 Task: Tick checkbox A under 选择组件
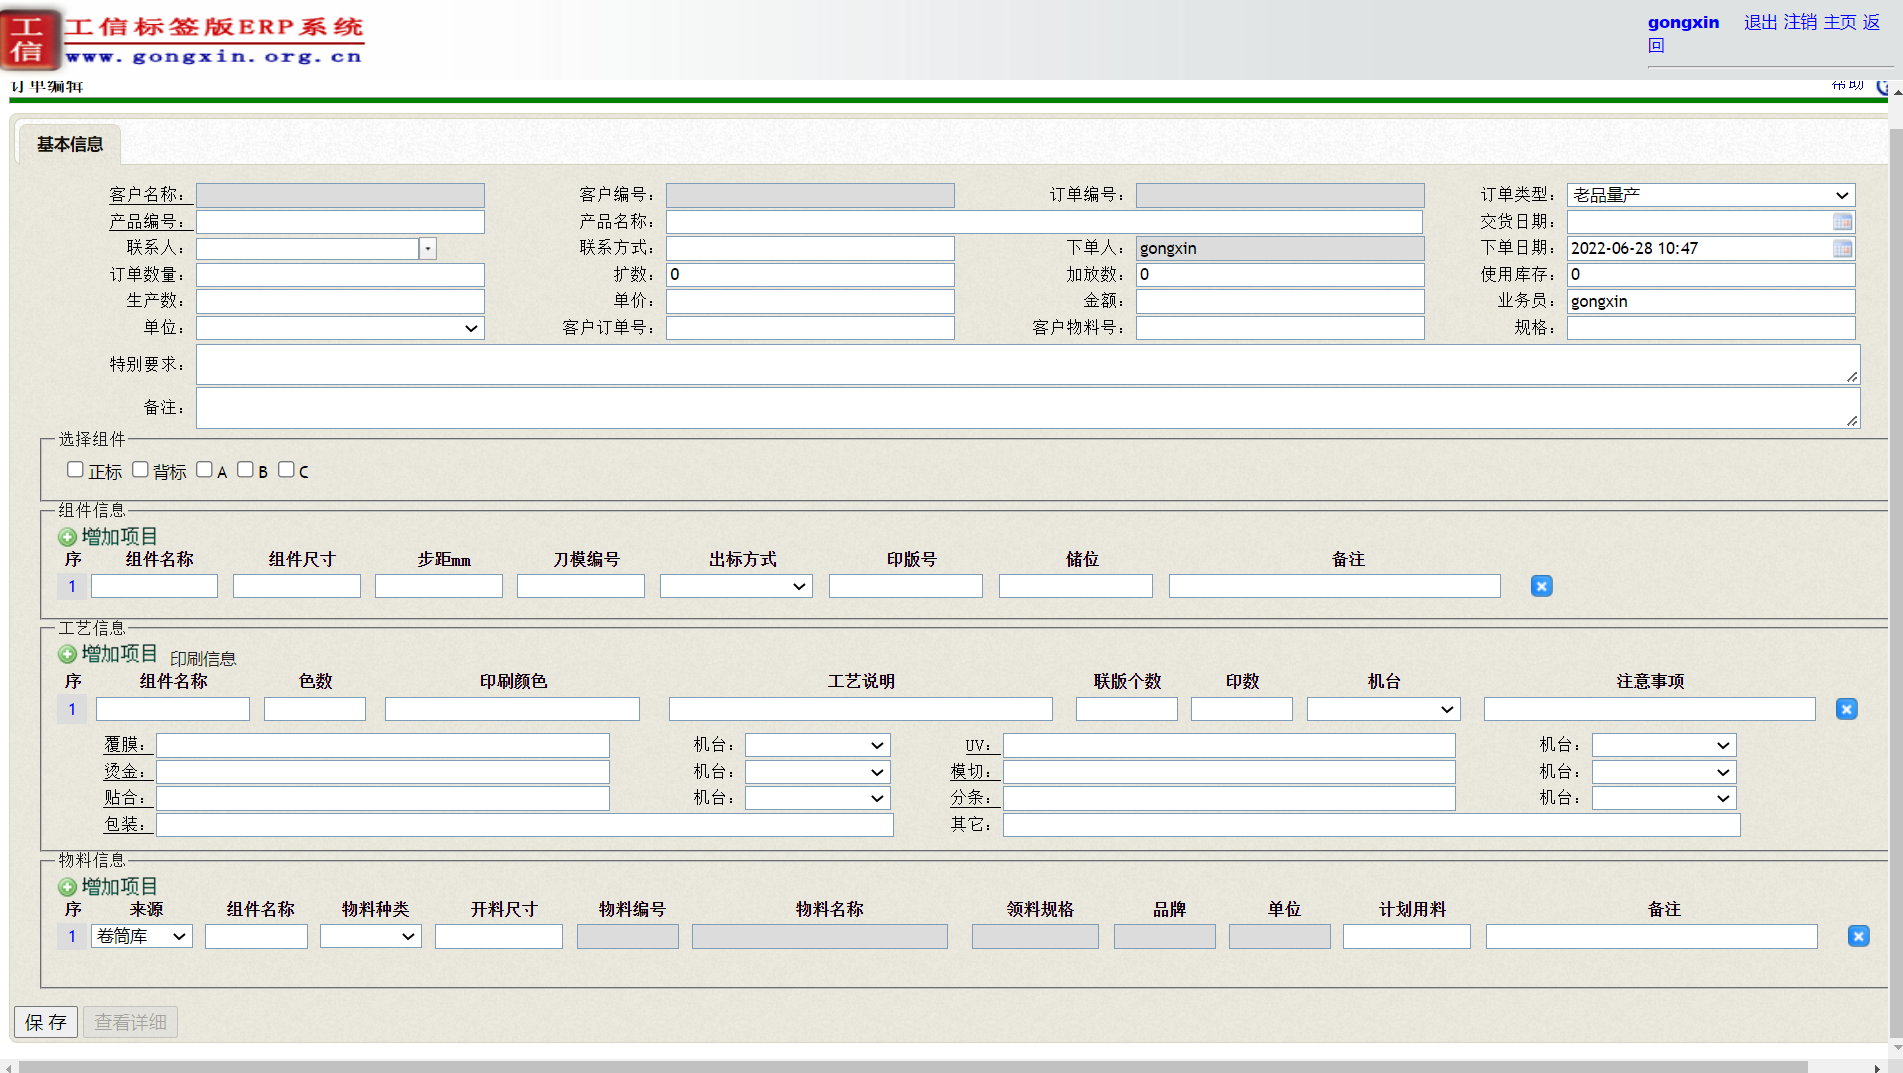coord(205,468)
